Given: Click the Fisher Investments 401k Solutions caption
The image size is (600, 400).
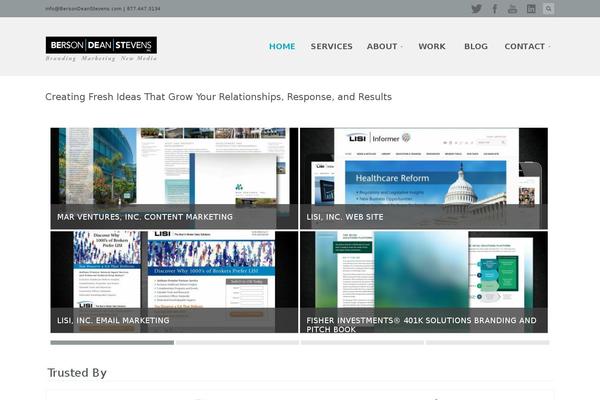Looking at the screenshot, I should [421, 325].
